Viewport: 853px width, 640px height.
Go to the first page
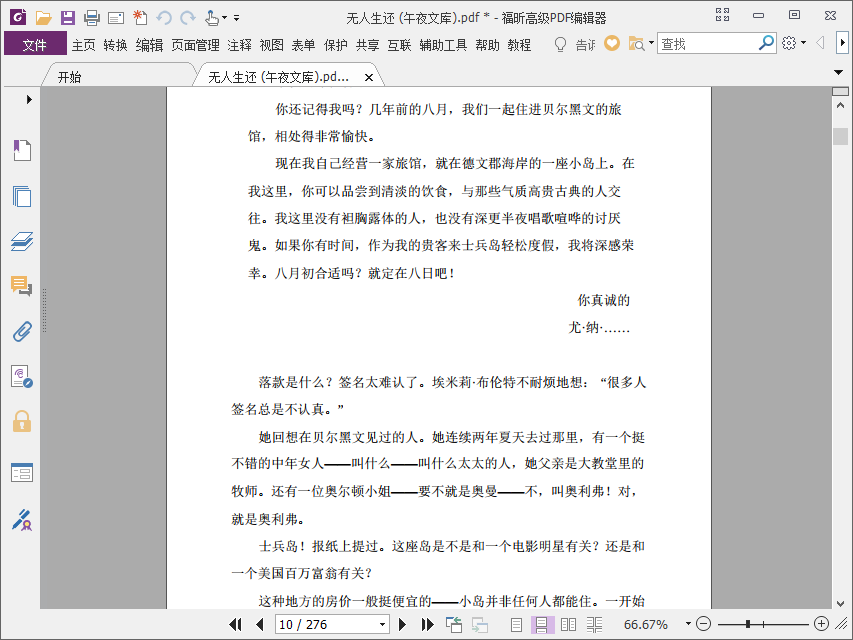pyautogui.click(x=236, y=624)
